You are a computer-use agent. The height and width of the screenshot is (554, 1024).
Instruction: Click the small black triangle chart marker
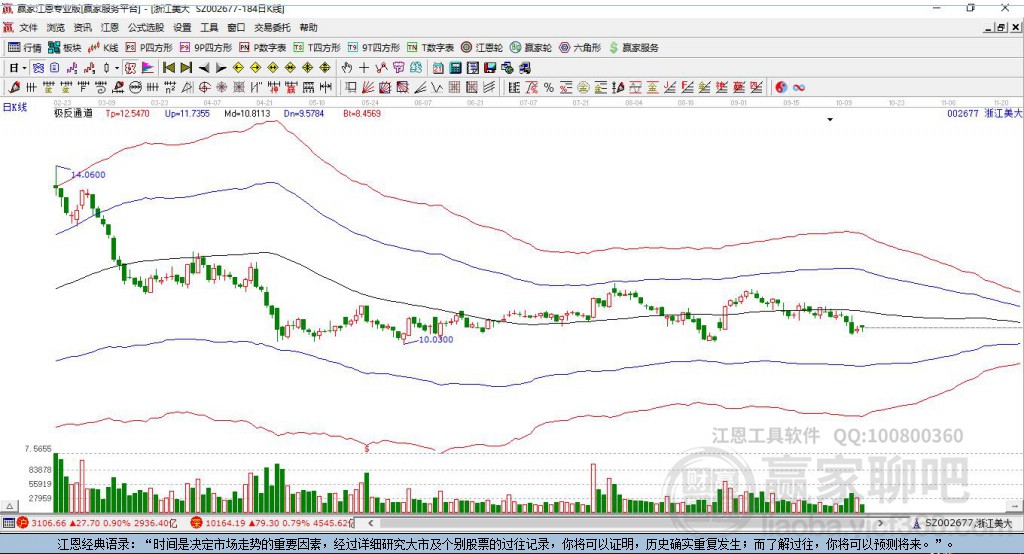coord(830,120)
